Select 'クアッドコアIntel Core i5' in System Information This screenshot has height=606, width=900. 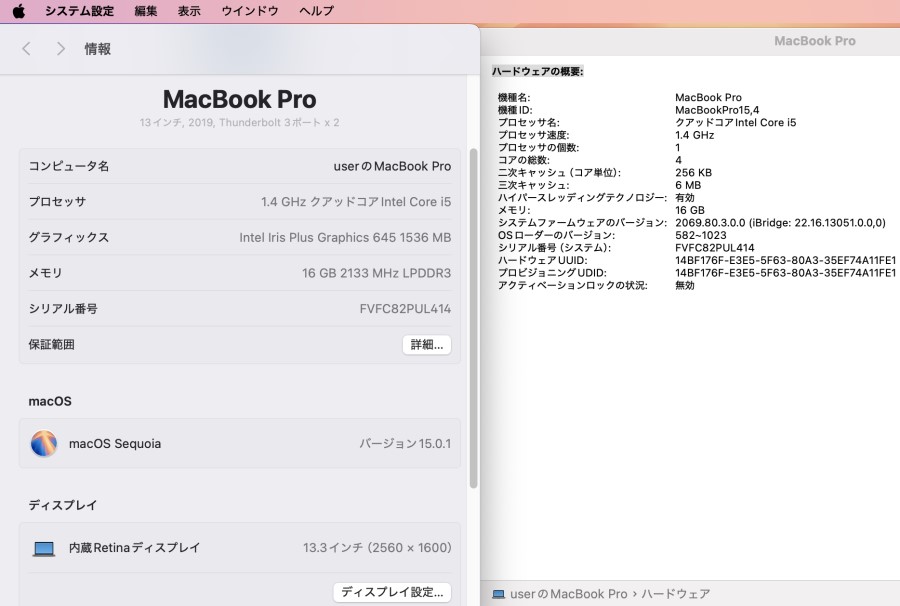click(x=735, y=123)
